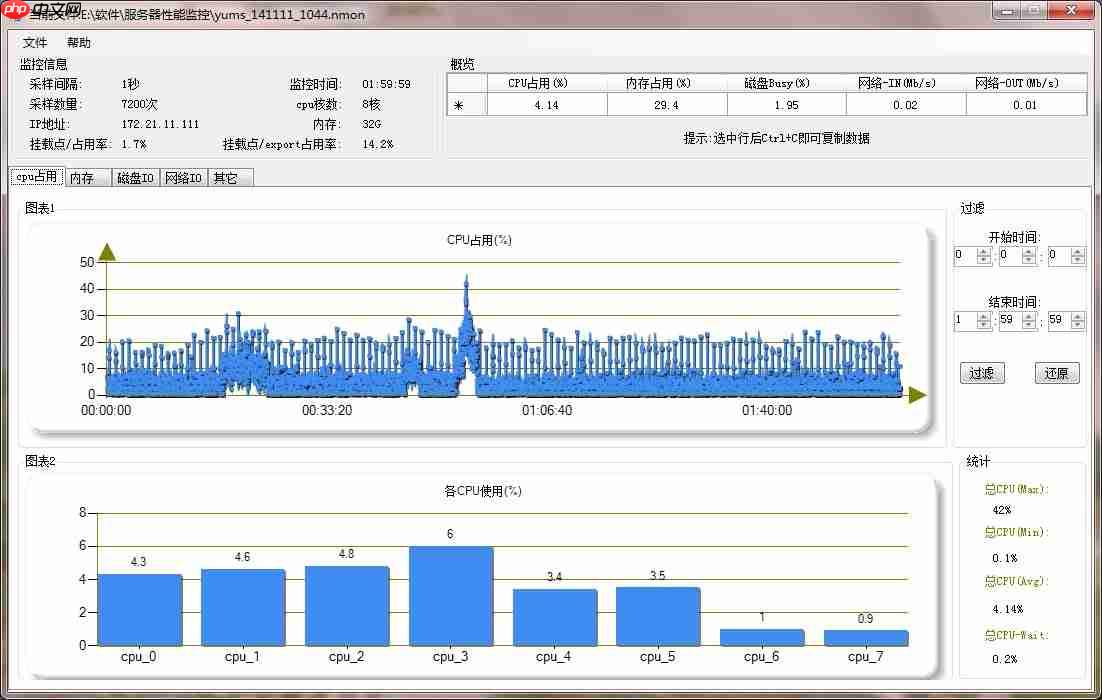
Task: Open the 帮助 (Help) menu
Action: pos(78,42)
